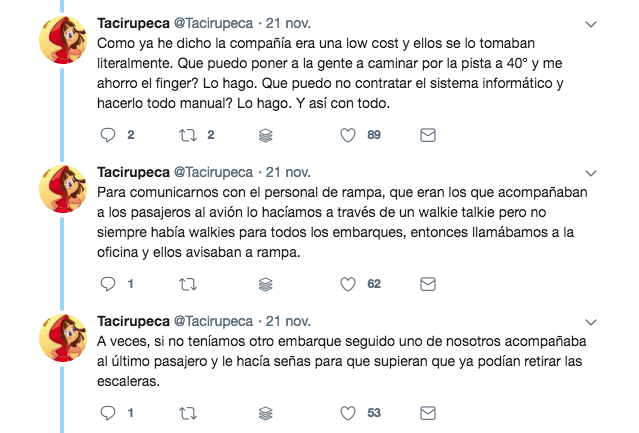Send first tweet via direct message
The height and width of the screenshot is (433, 639).
pos(428,135)
